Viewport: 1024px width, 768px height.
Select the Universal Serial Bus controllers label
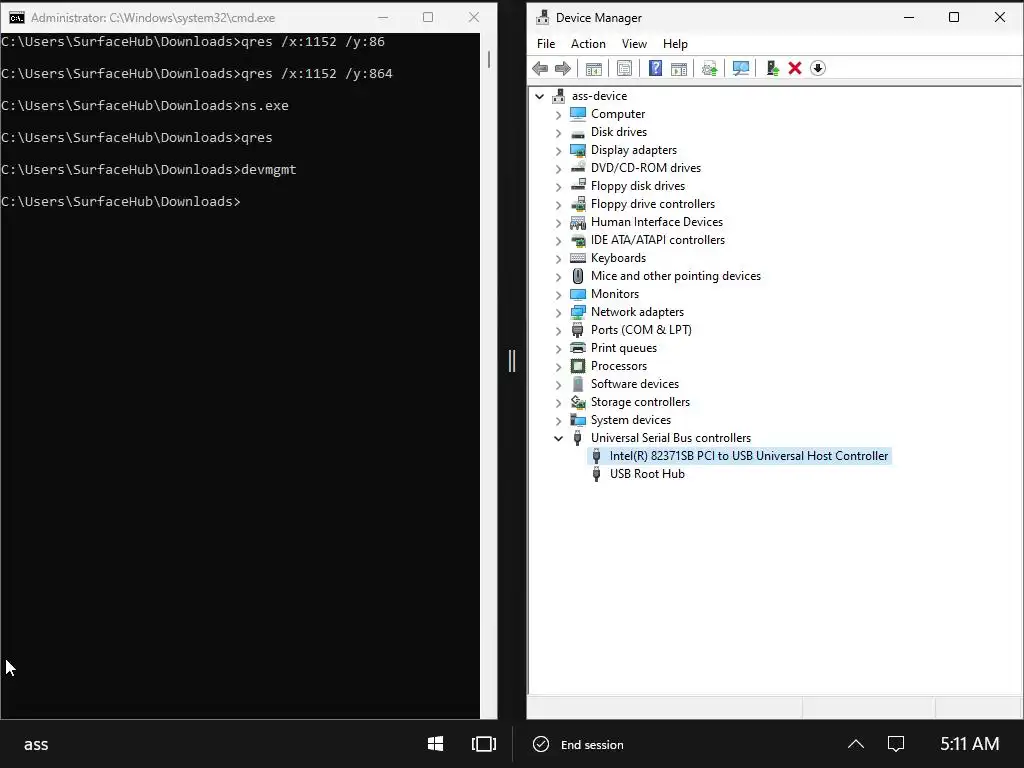(x=671, y=438)
